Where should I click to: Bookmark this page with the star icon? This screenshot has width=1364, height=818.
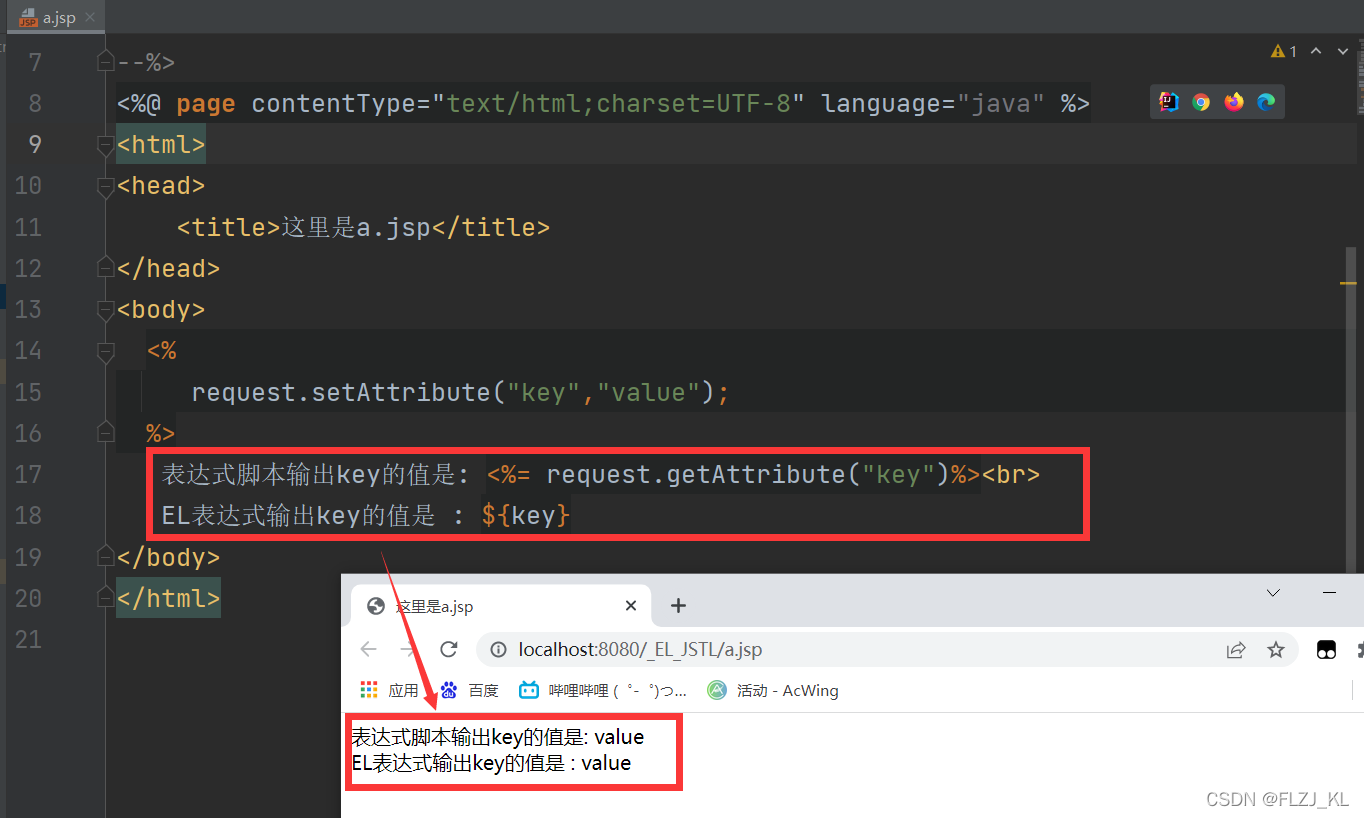(x=1275, y=650)
